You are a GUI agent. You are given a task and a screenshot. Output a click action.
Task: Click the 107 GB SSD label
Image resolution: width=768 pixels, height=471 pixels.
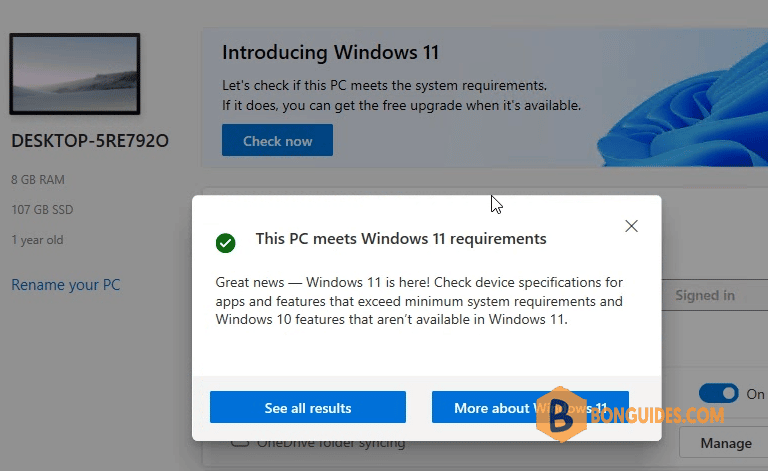tap(42, 210)
